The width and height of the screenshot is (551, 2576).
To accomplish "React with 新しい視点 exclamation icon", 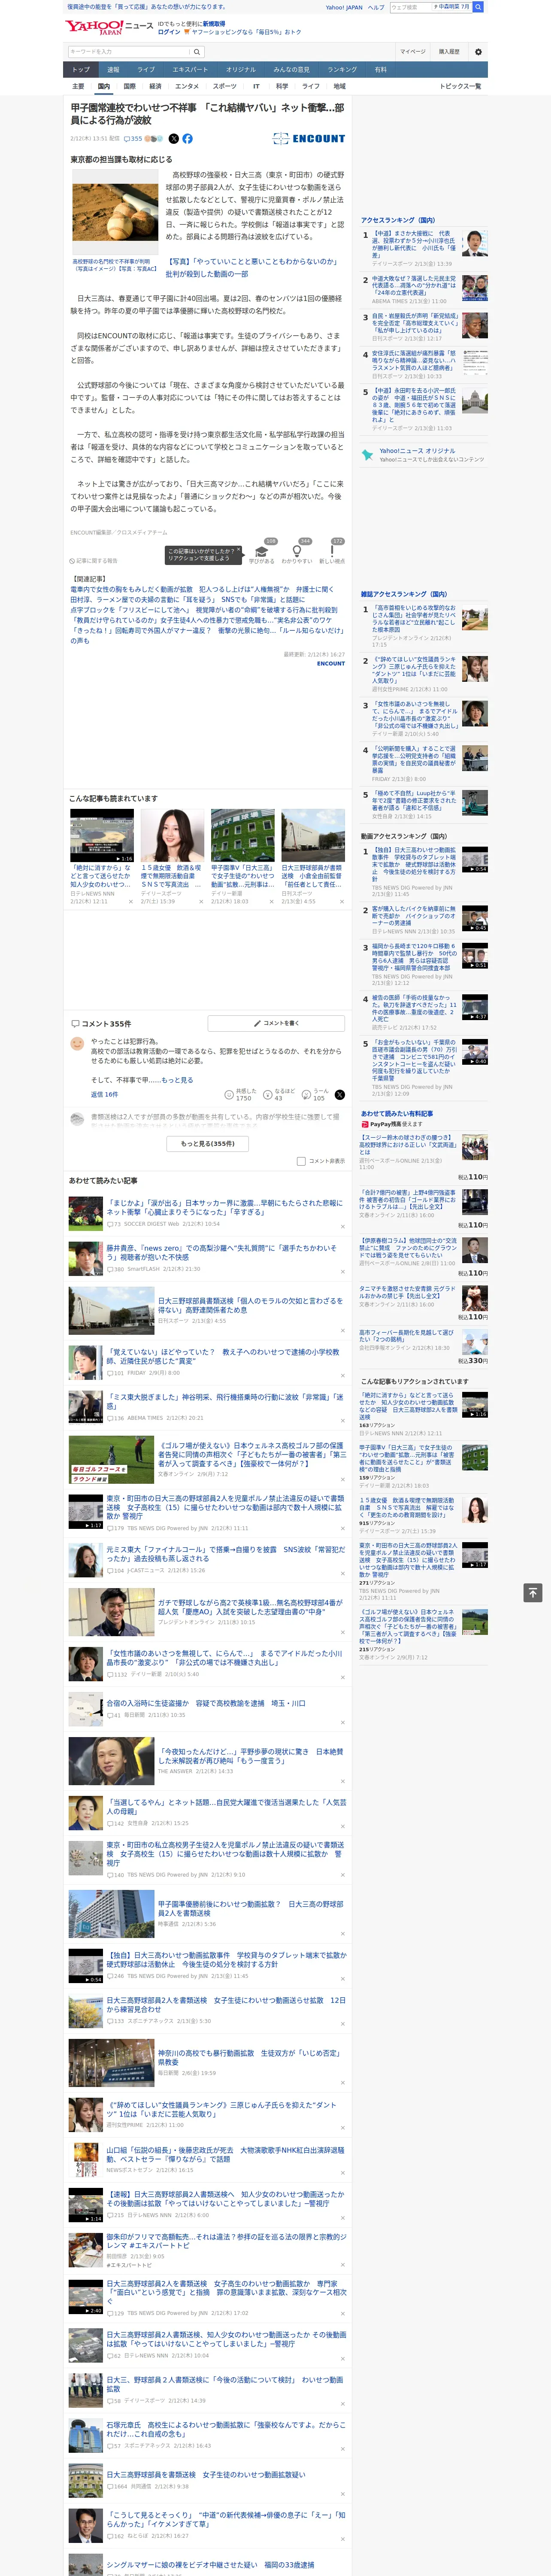I will pyautogui.click(x=332, y=551).
